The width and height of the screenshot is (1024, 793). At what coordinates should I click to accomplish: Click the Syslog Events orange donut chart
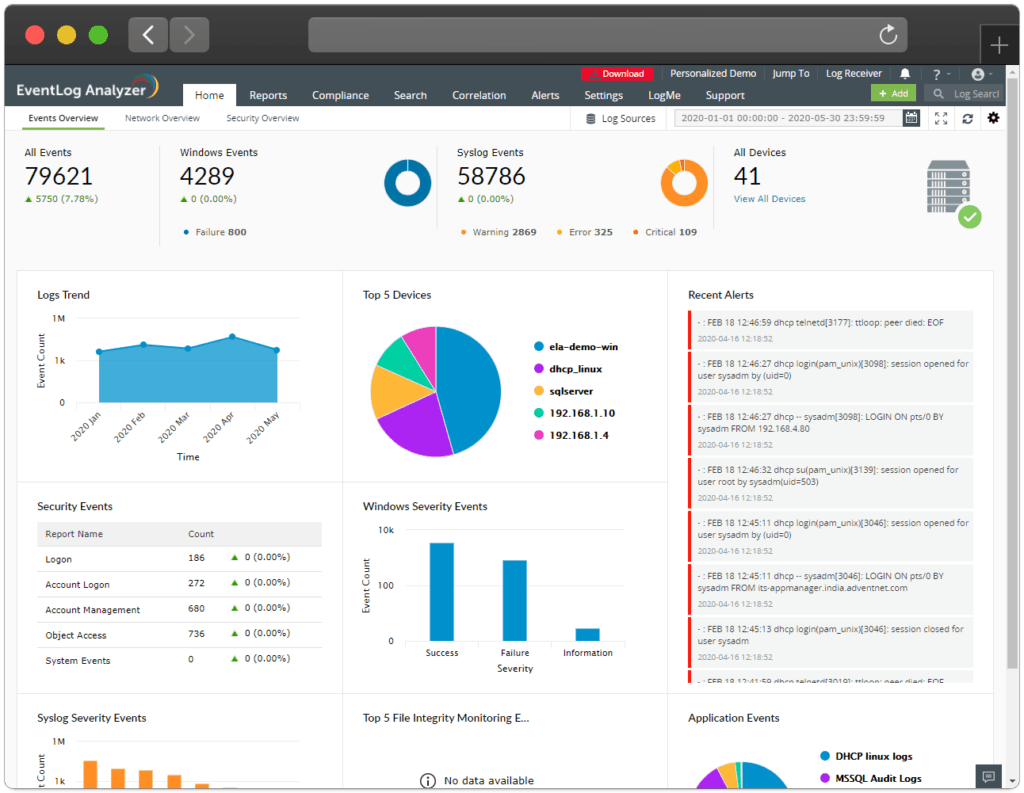(x=684, y=183)
